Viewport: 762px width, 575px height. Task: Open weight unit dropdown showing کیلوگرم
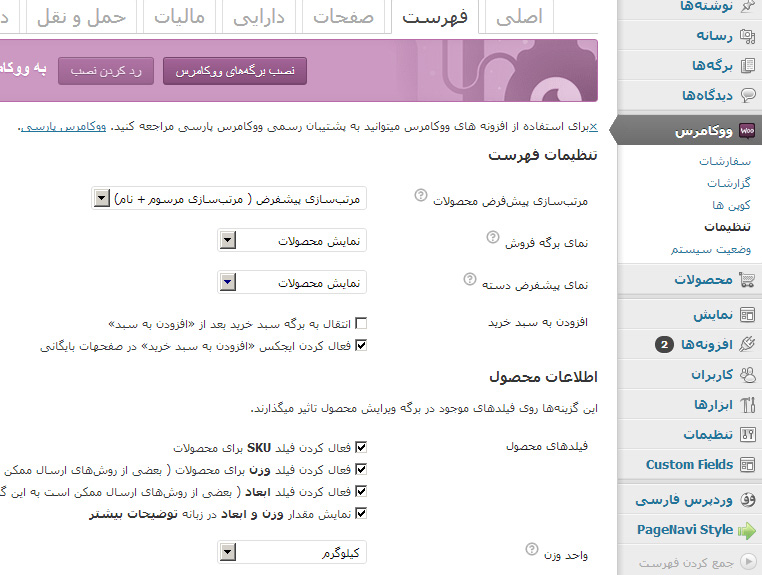point(292,552)
